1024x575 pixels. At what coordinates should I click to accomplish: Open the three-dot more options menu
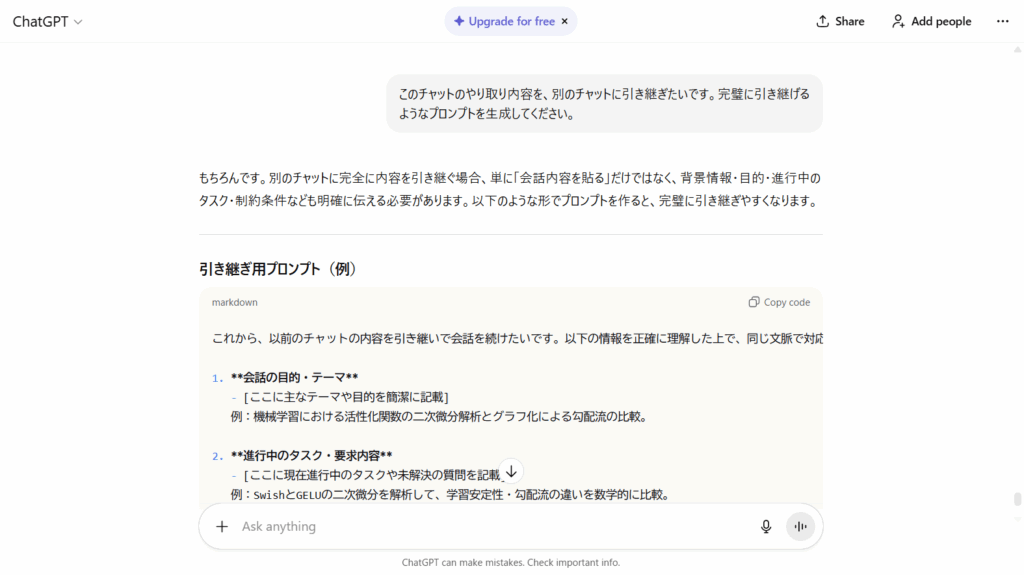point(1002,21)
